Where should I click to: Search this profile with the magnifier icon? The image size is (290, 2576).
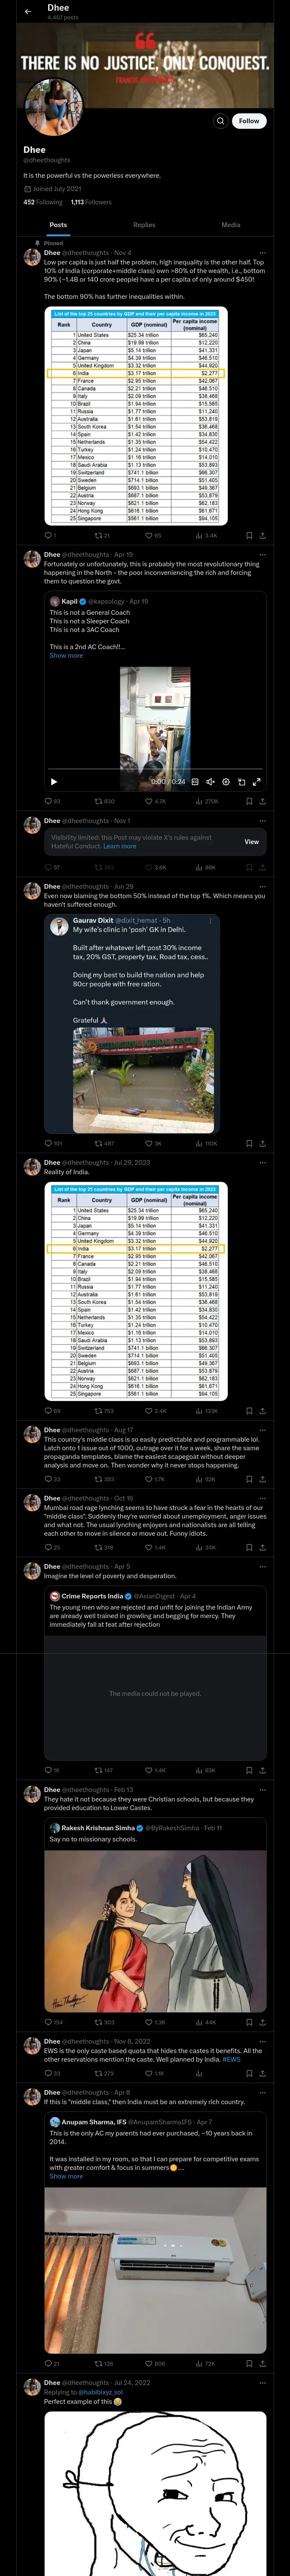pyautogui.click(x=220, y=121)
